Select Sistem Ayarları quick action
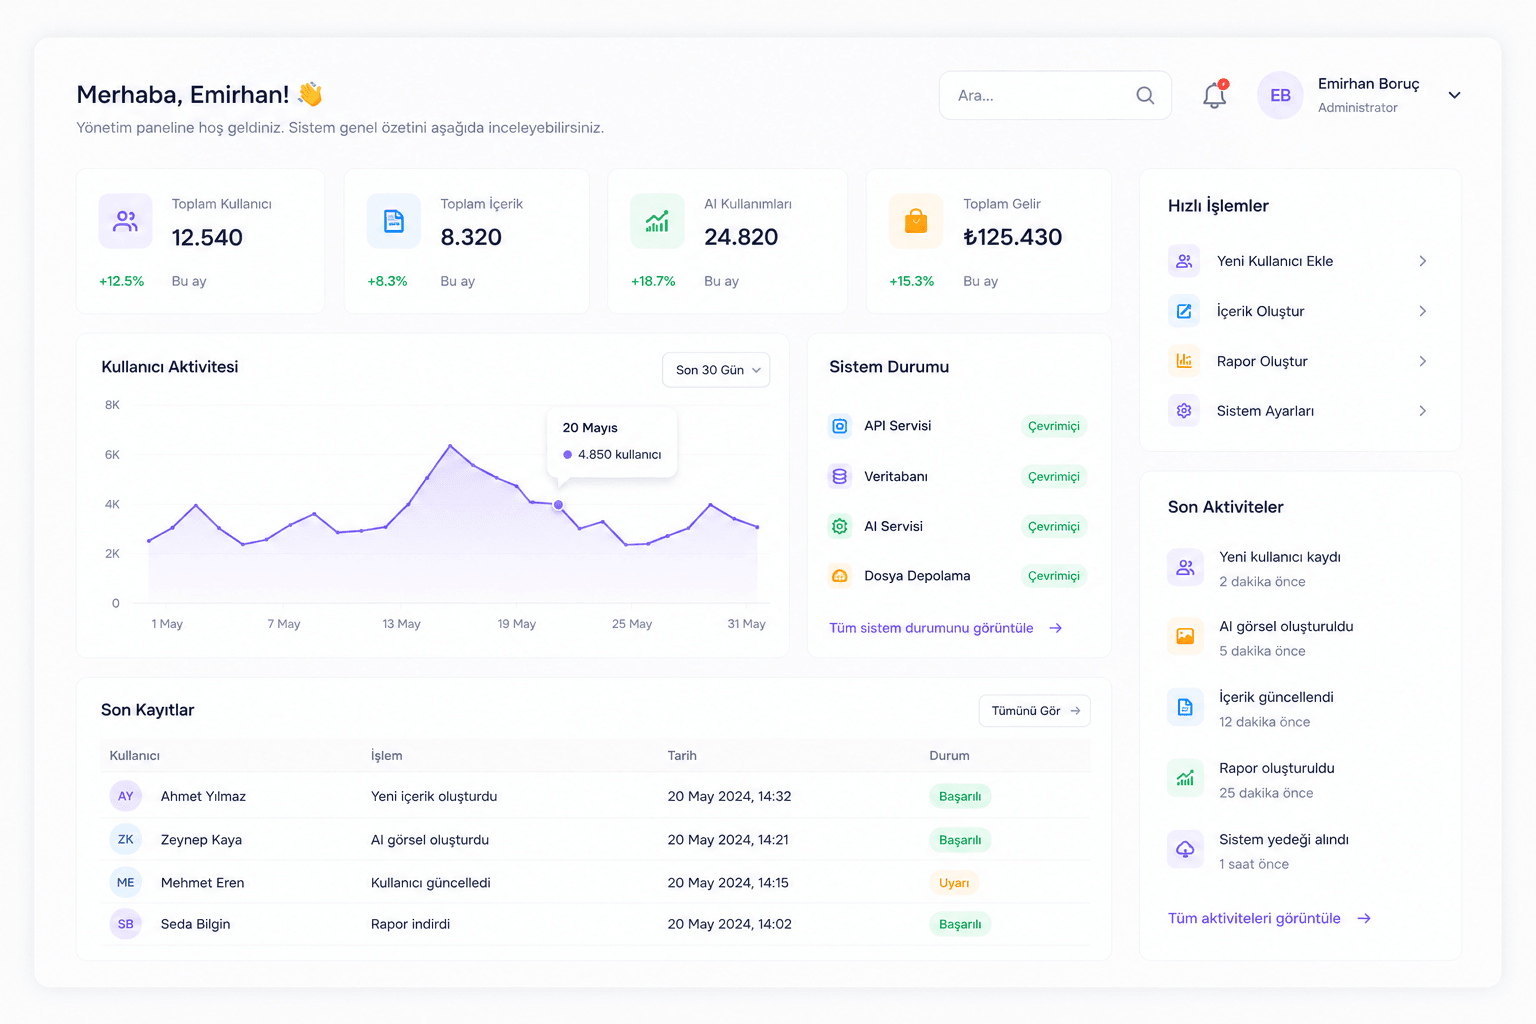Viewport: 1536px width, 1024px height. (1300, 411)
